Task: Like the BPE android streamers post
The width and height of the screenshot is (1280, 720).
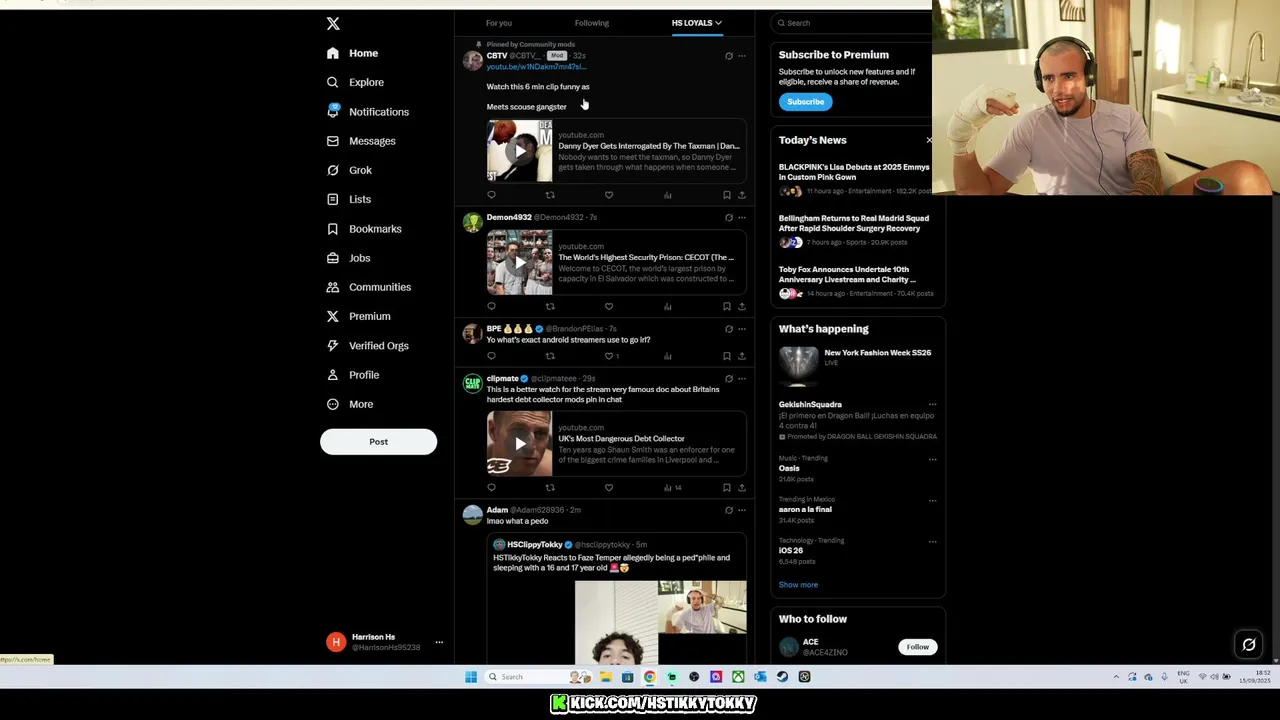Action: coord(609,356)
